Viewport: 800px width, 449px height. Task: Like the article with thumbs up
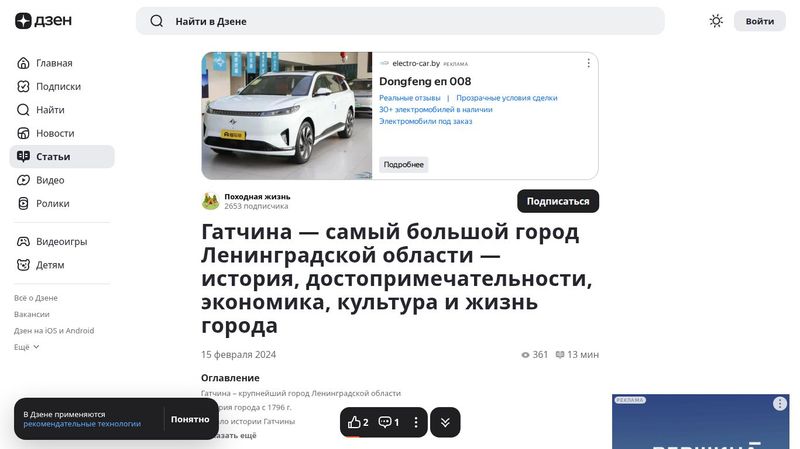[358, 423]
